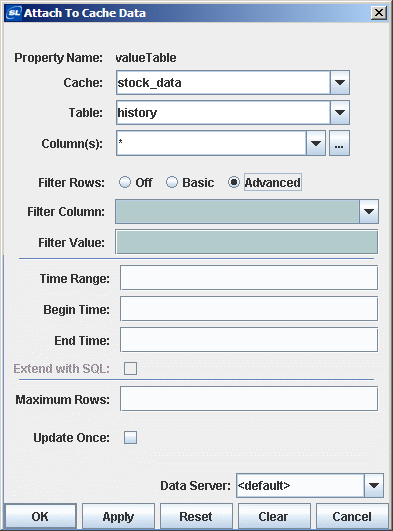The height and width of the screenshot is (531, 393).
Task: Click the Clear button
Action: (274, 516)
